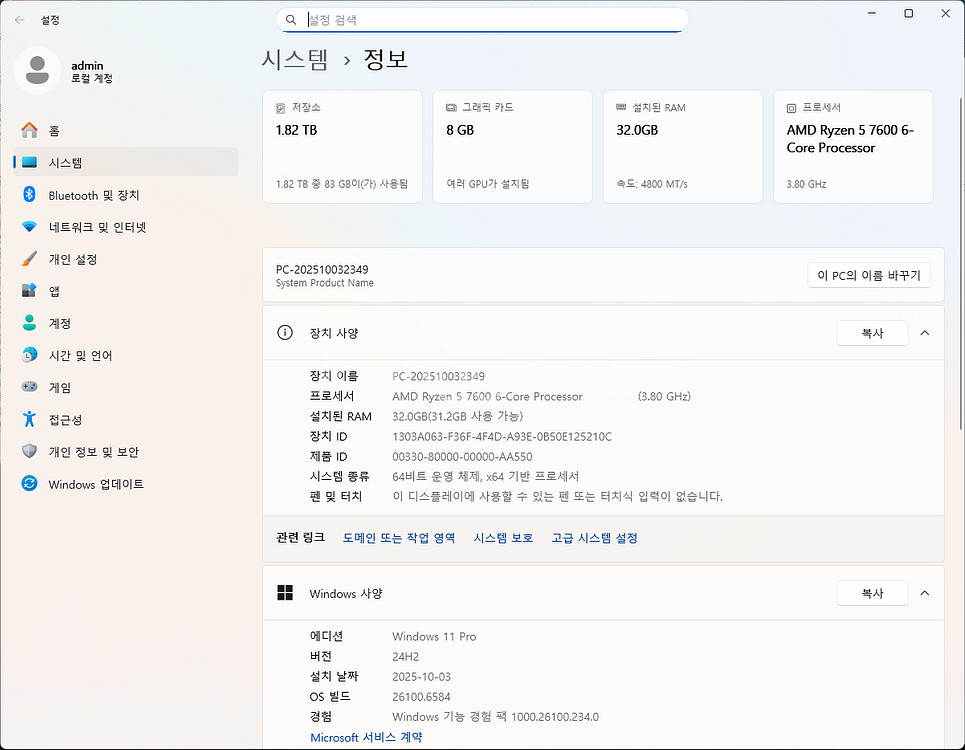
Task: Open the Home page icon in sidebar
Action: [x=29, y=131]
